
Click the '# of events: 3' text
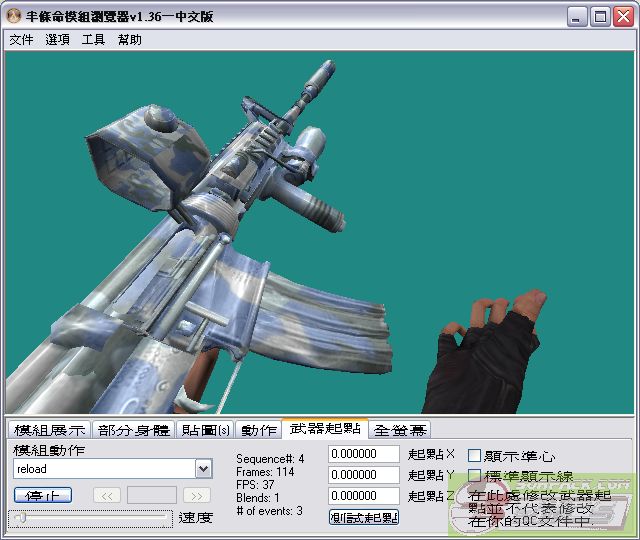[269, 511]
